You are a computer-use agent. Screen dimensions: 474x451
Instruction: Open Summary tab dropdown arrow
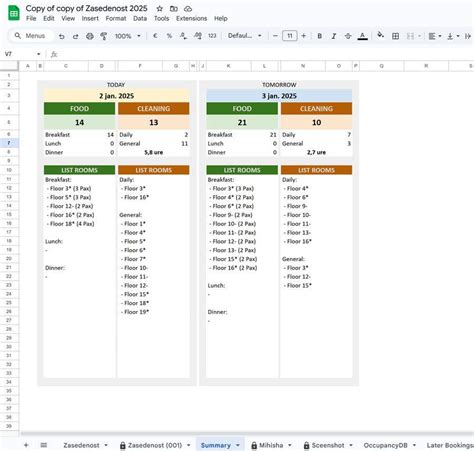(238, 445)
